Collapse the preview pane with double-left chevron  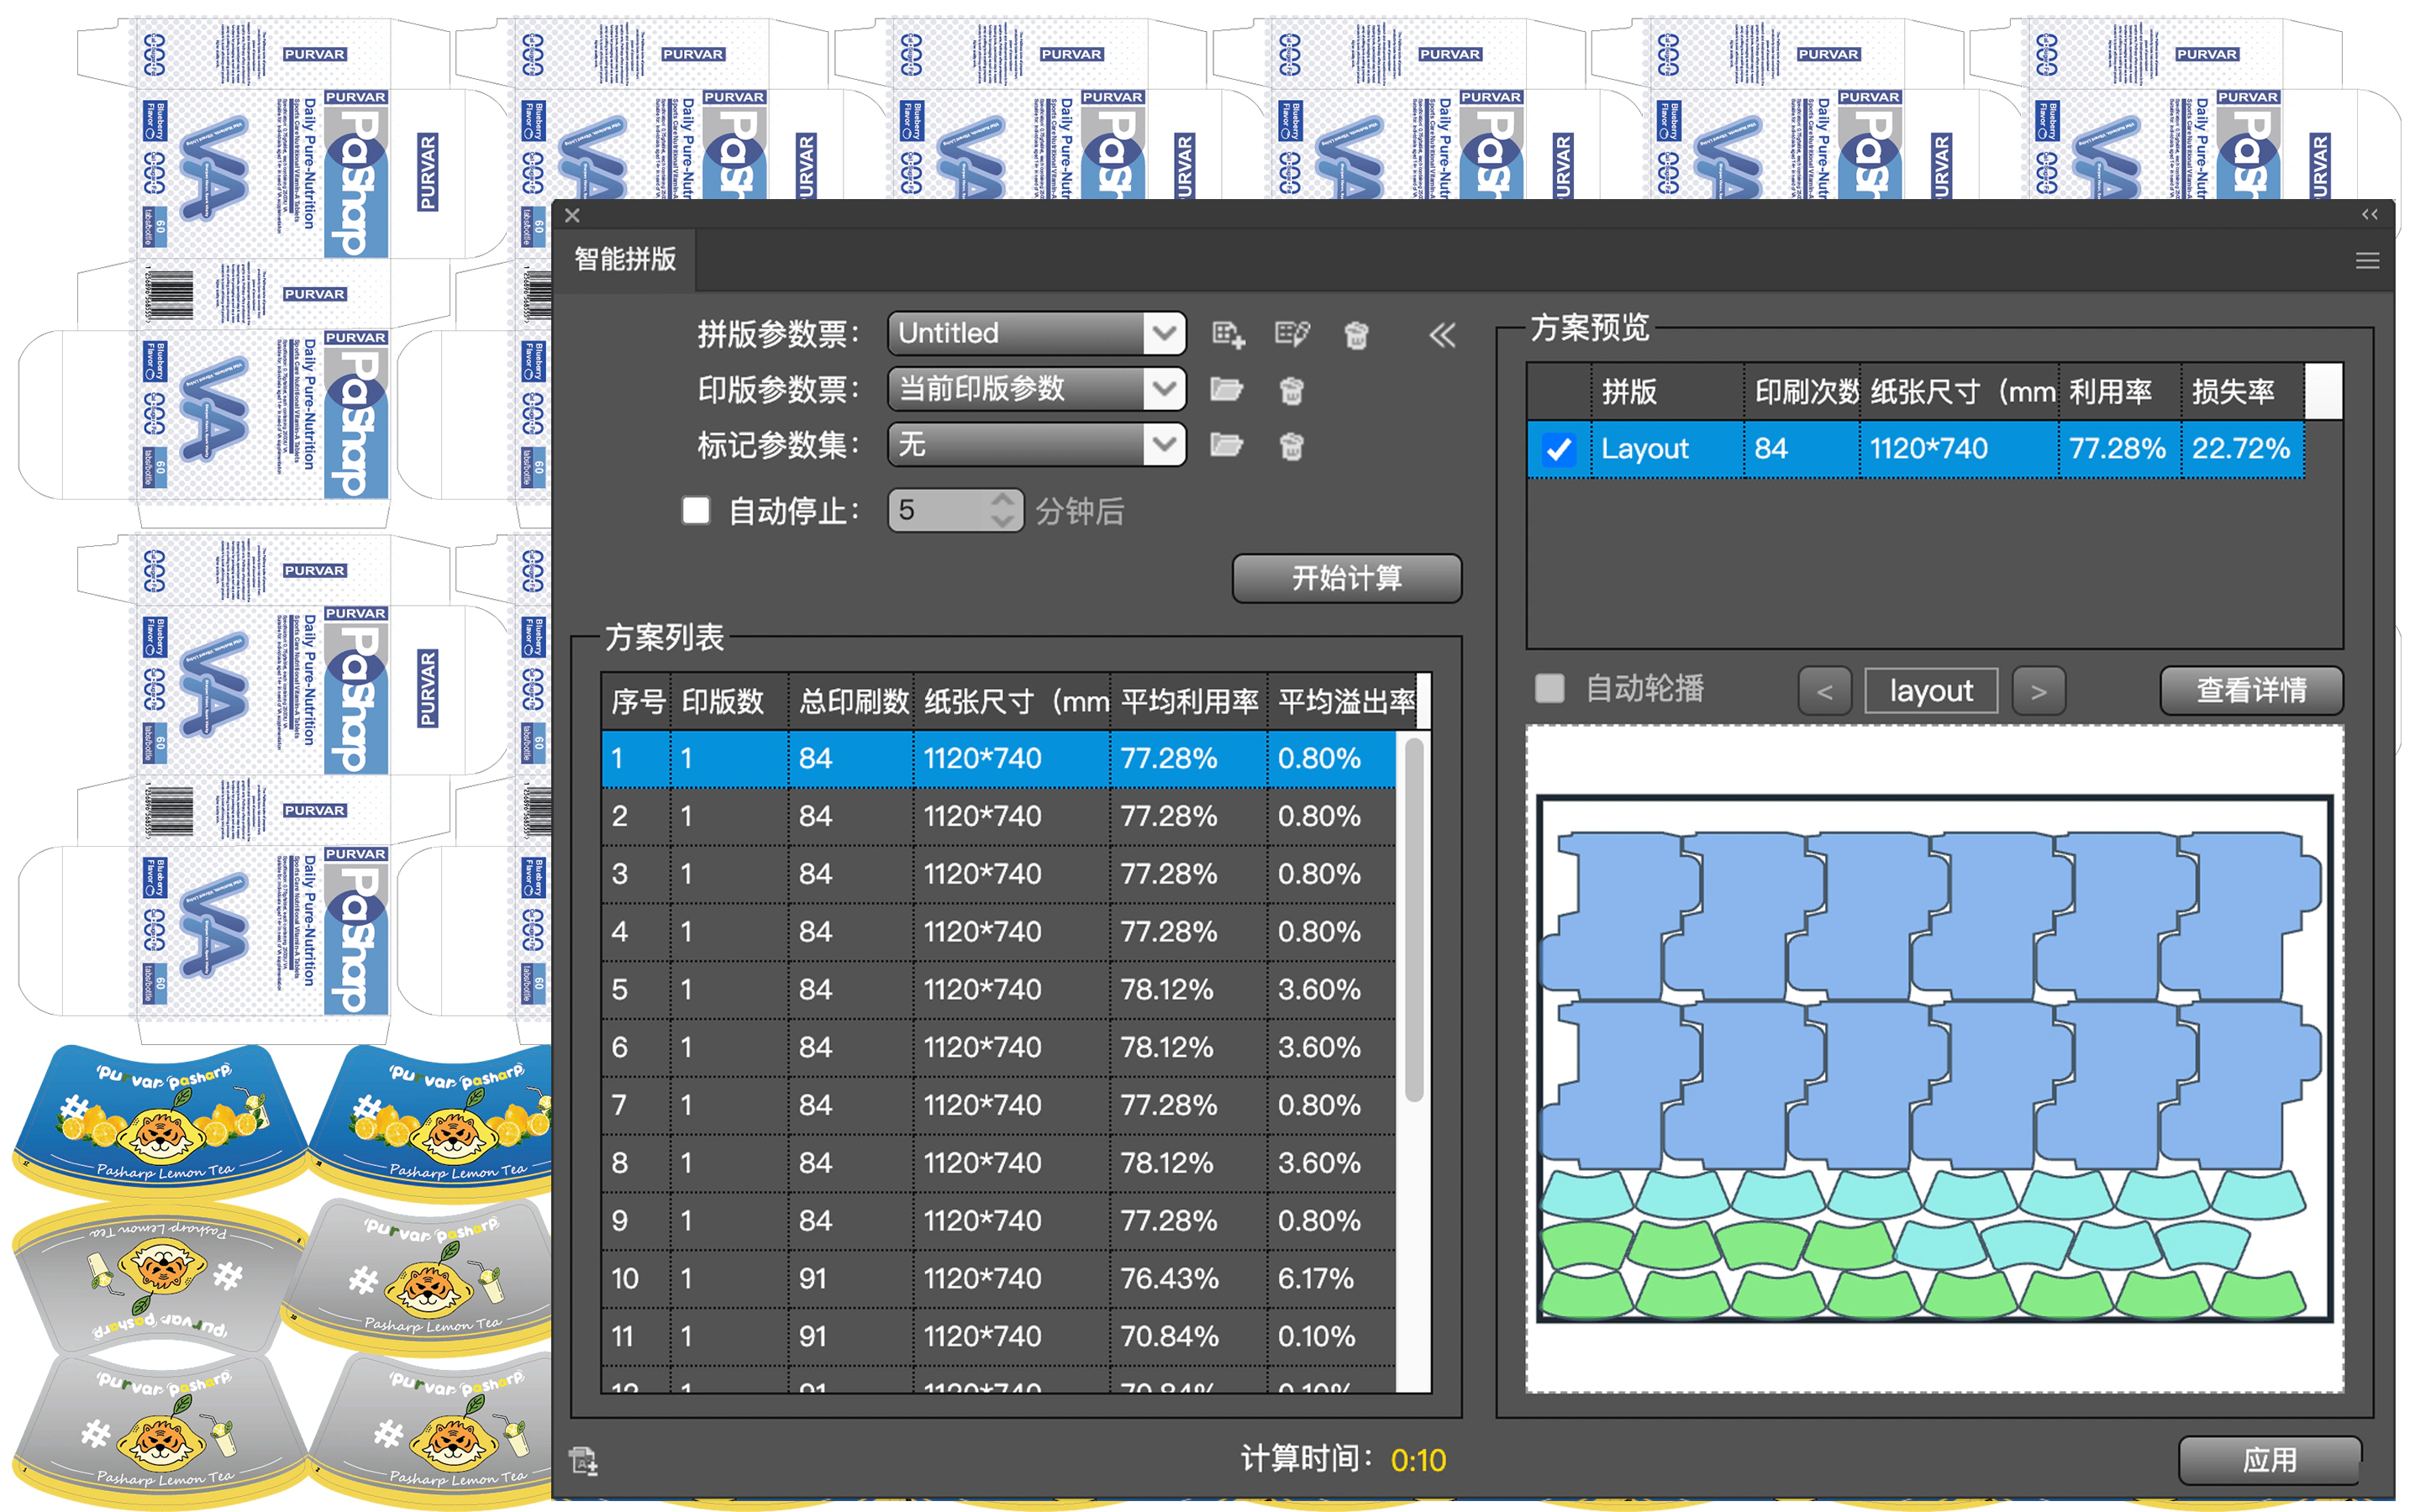pos(1442,335)
